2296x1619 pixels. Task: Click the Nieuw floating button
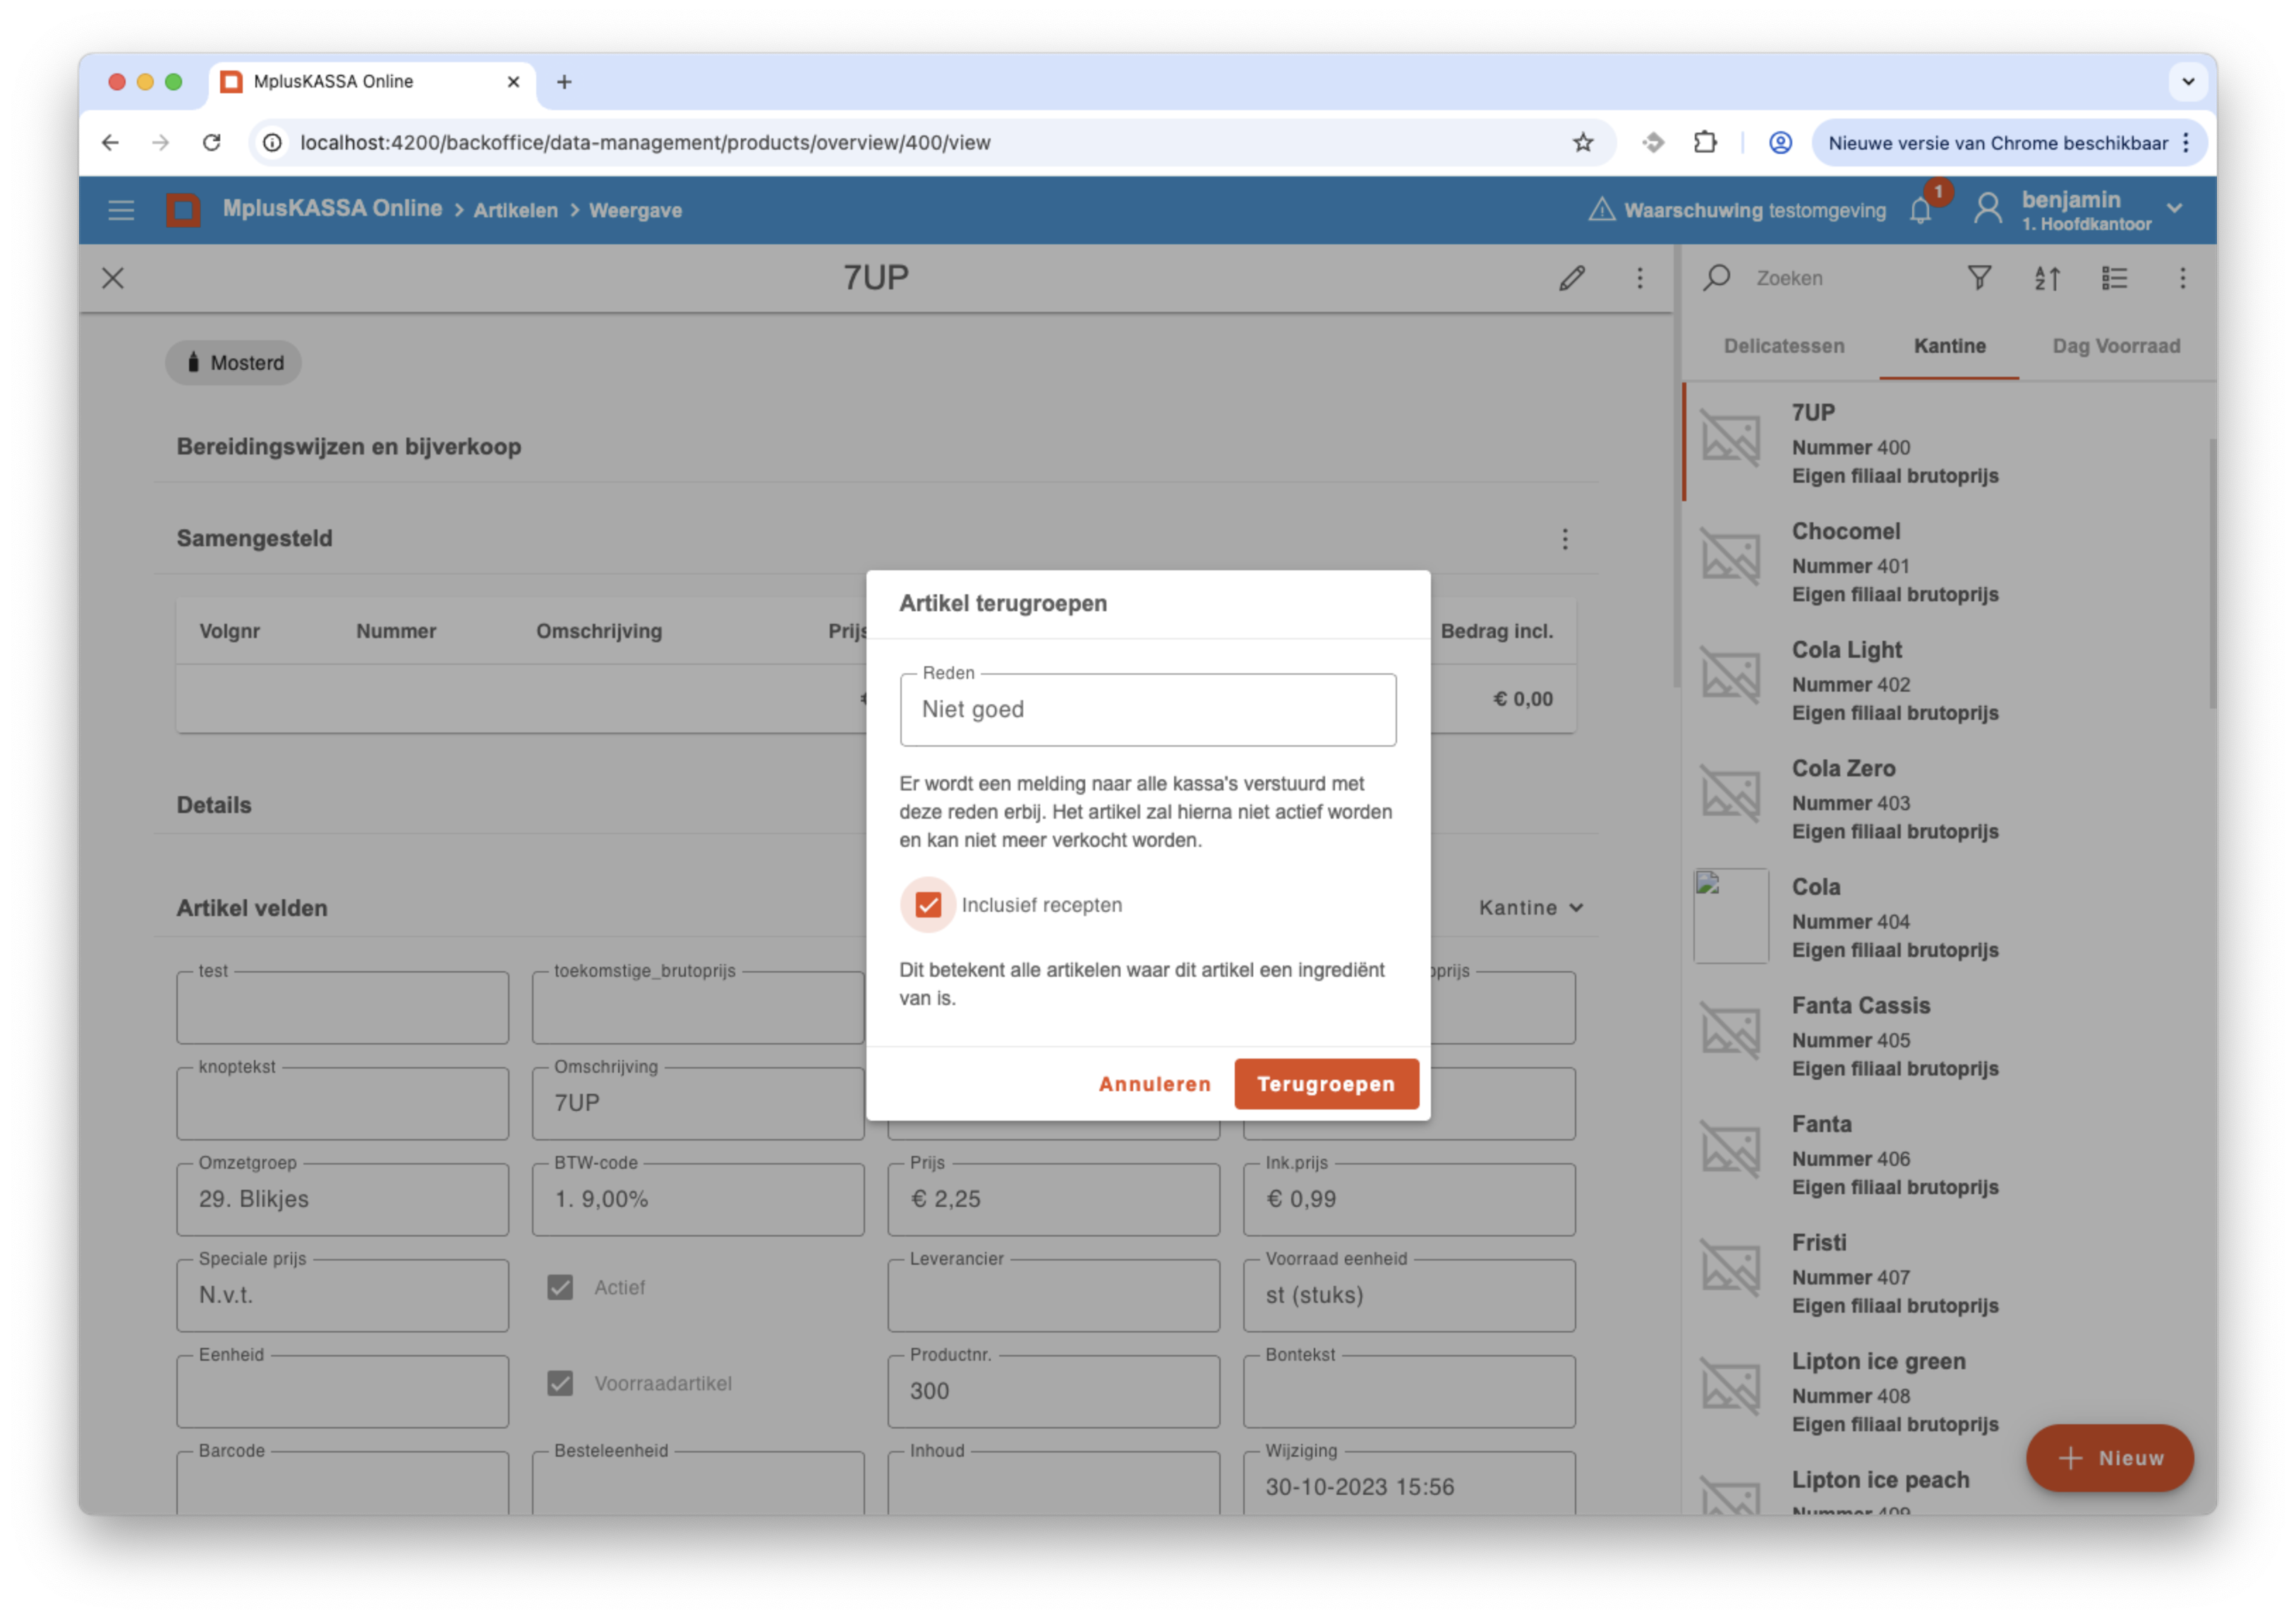(2110, 1458)
